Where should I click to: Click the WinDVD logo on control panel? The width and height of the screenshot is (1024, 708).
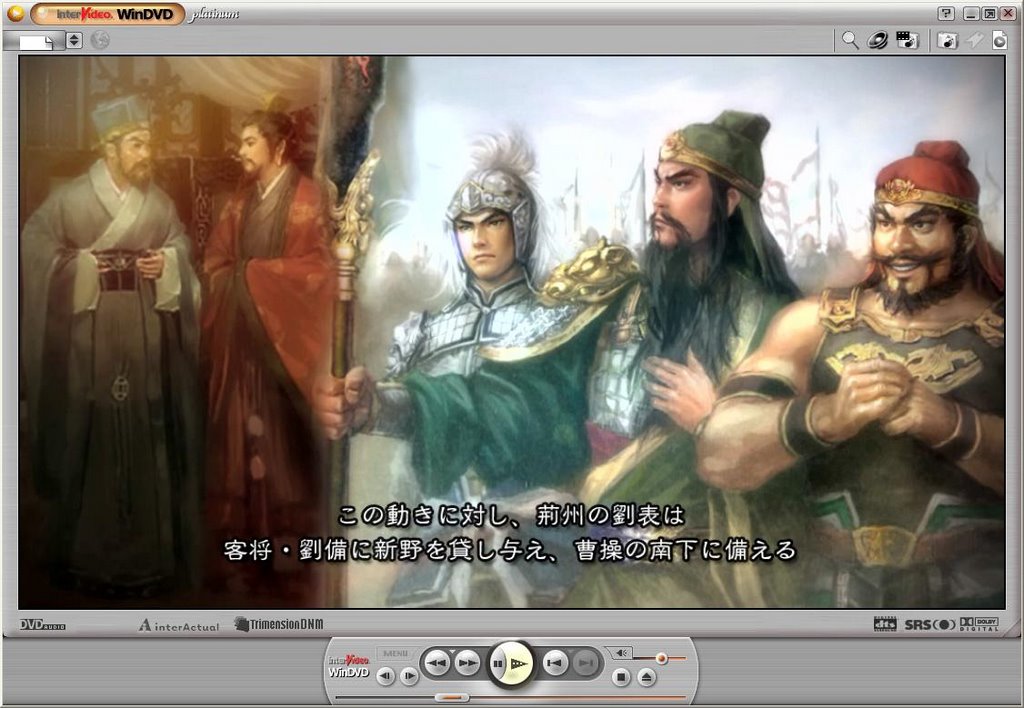coord(349,666)
